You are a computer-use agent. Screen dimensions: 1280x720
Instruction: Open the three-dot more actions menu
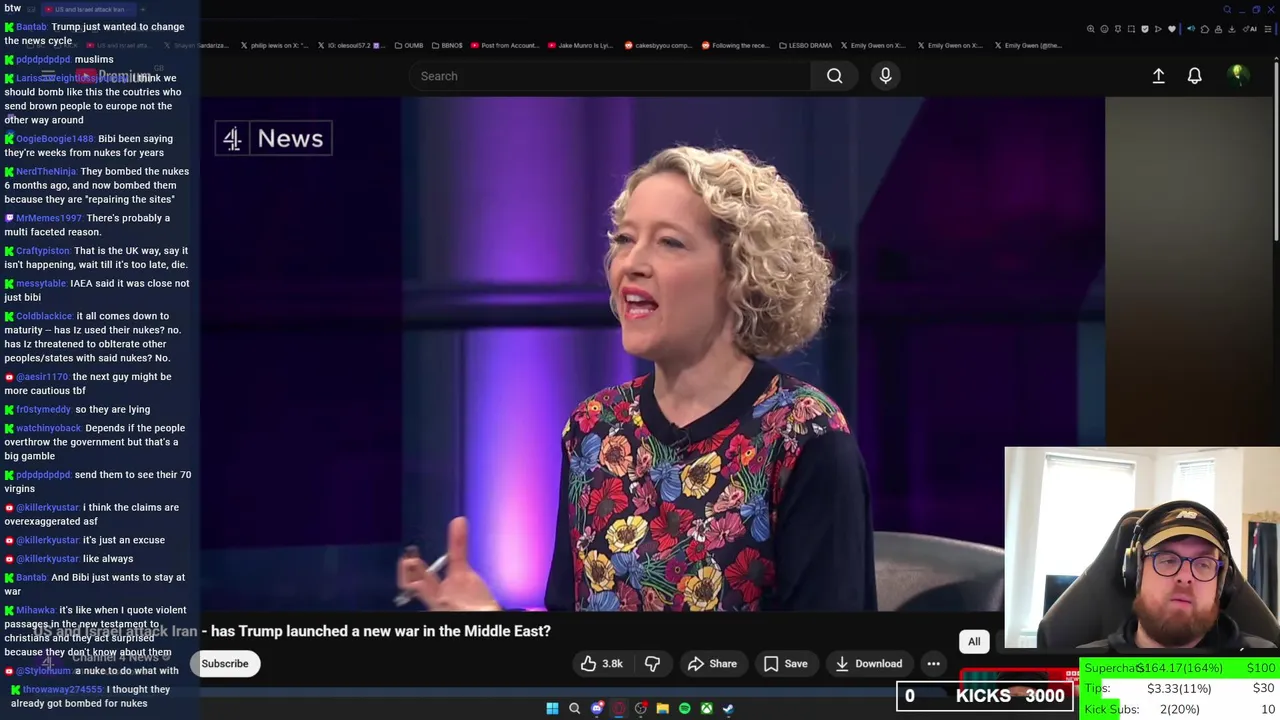click(x=933, y=664)
